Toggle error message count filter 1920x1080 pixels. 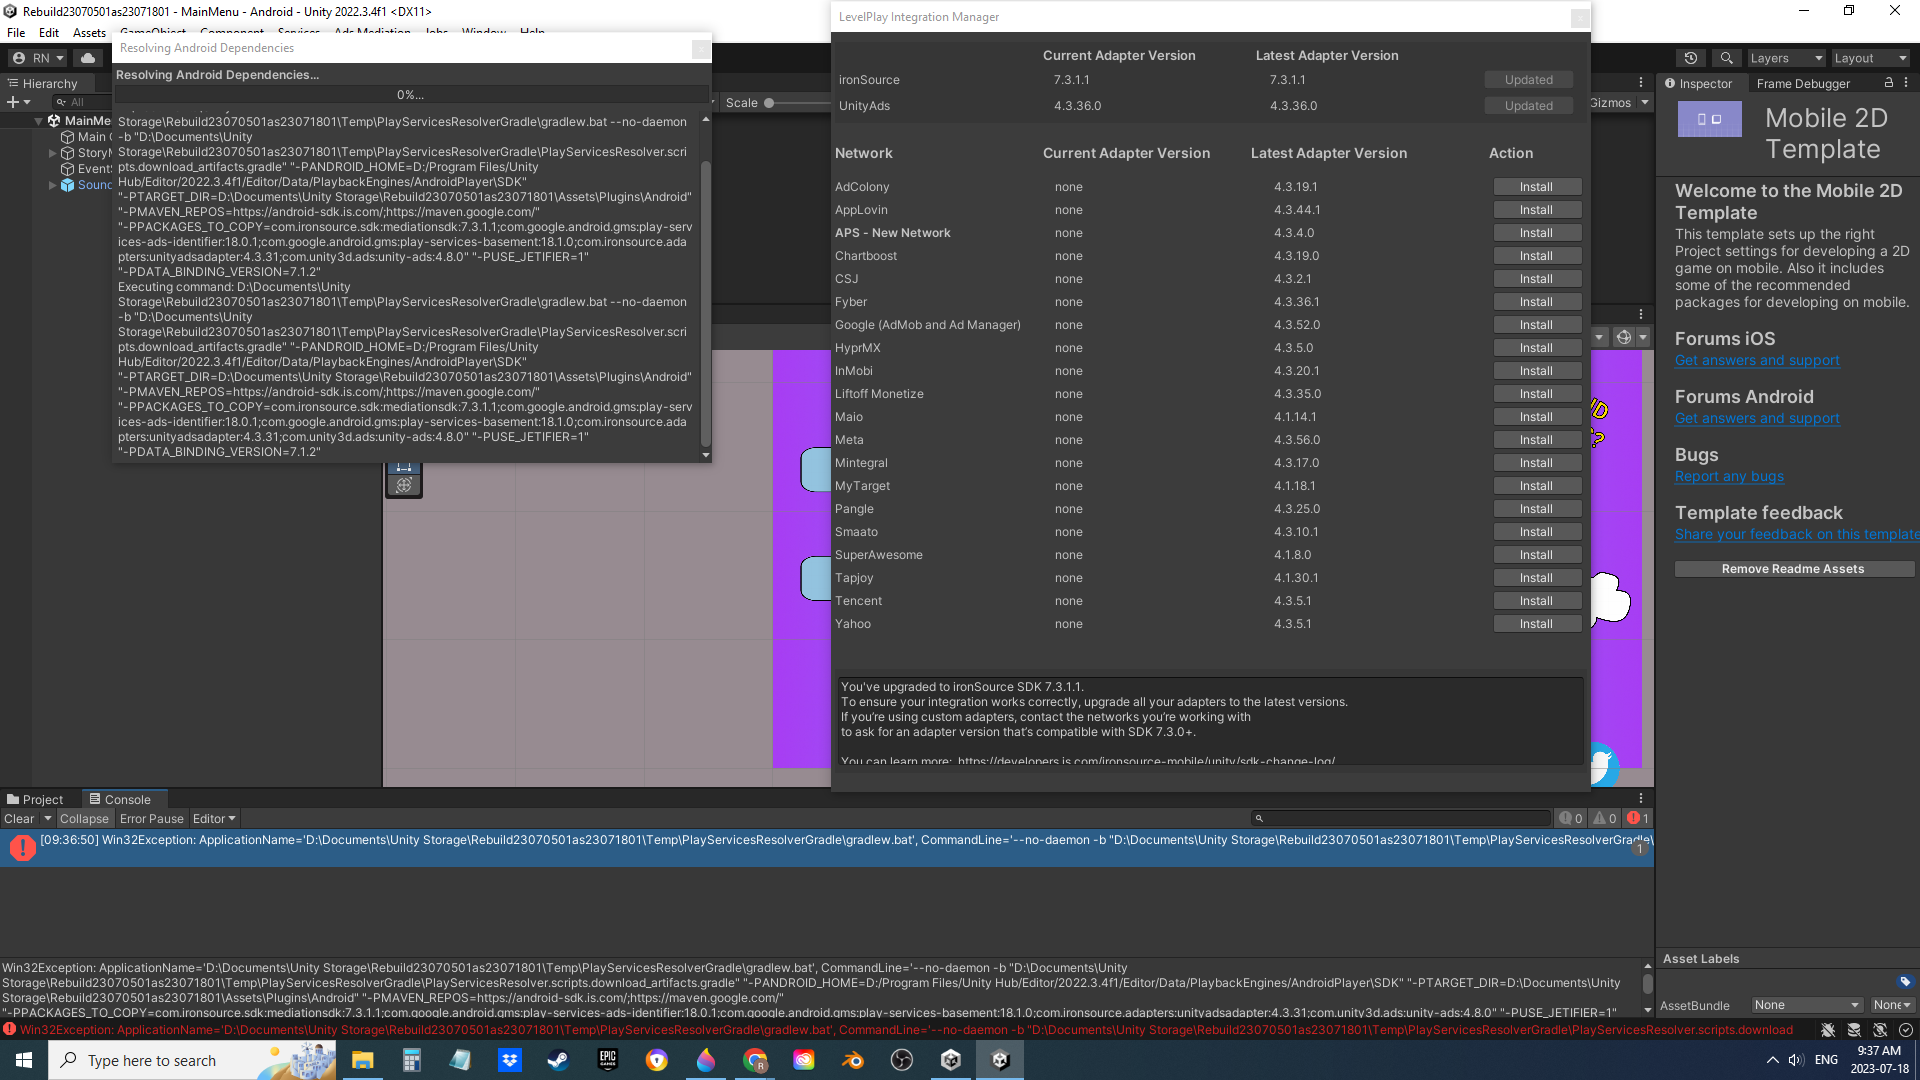click(1637, 818)
